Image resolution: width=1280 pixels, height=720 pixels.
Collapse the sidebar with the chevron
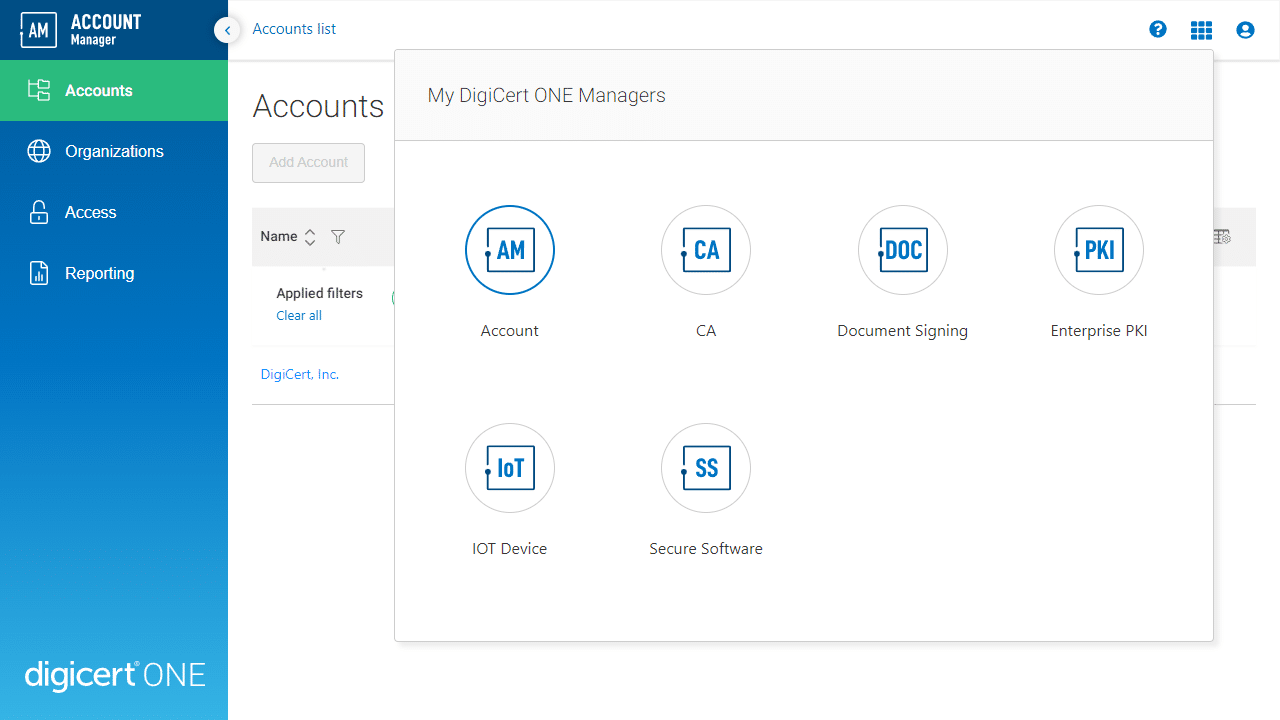click(x=227, y=30)
